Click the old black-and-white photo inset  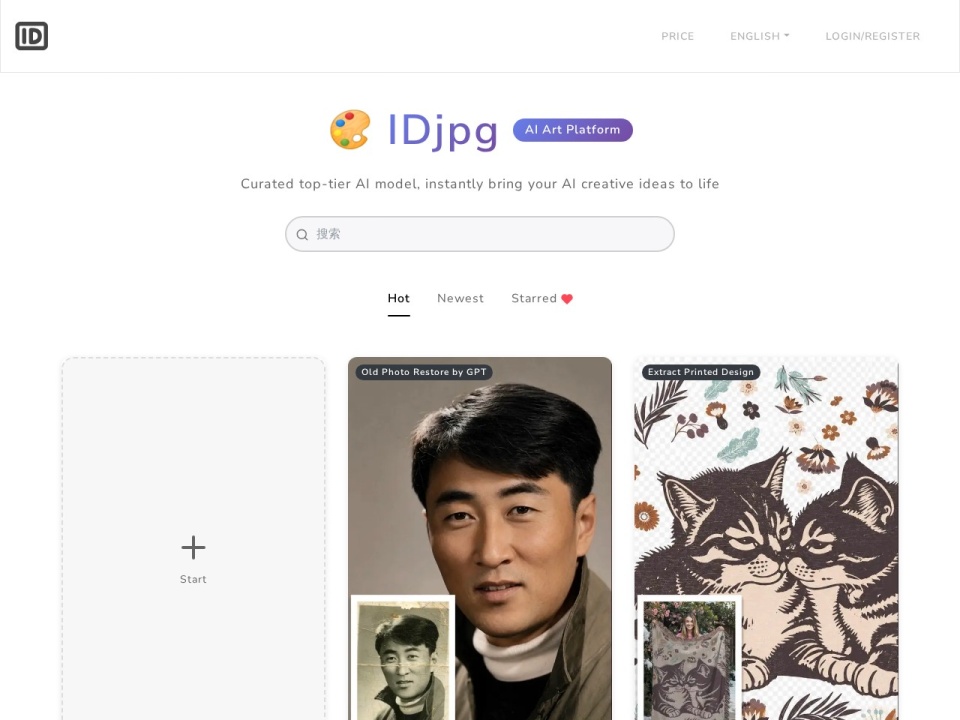(x=403, y=658)
